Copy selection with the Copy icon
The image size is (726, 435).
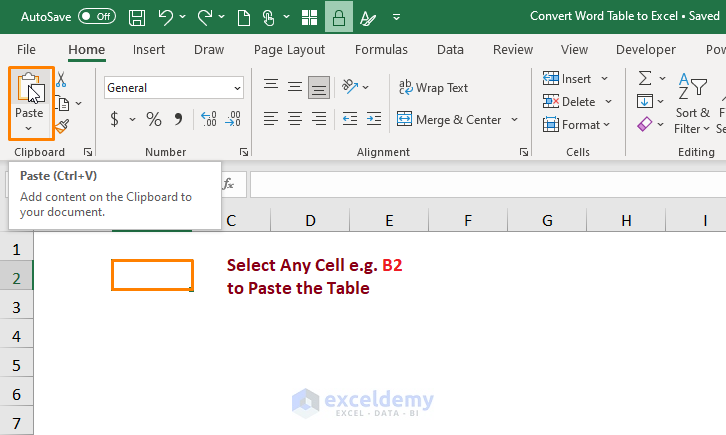click(x=63, y=103)
